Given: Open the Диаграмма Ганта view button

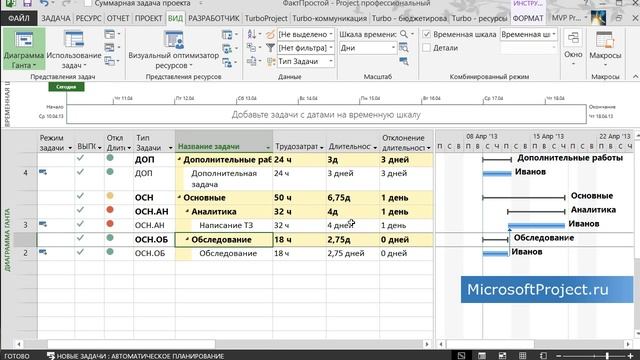Looking at the screenshot, I should (x=24, y=49).
